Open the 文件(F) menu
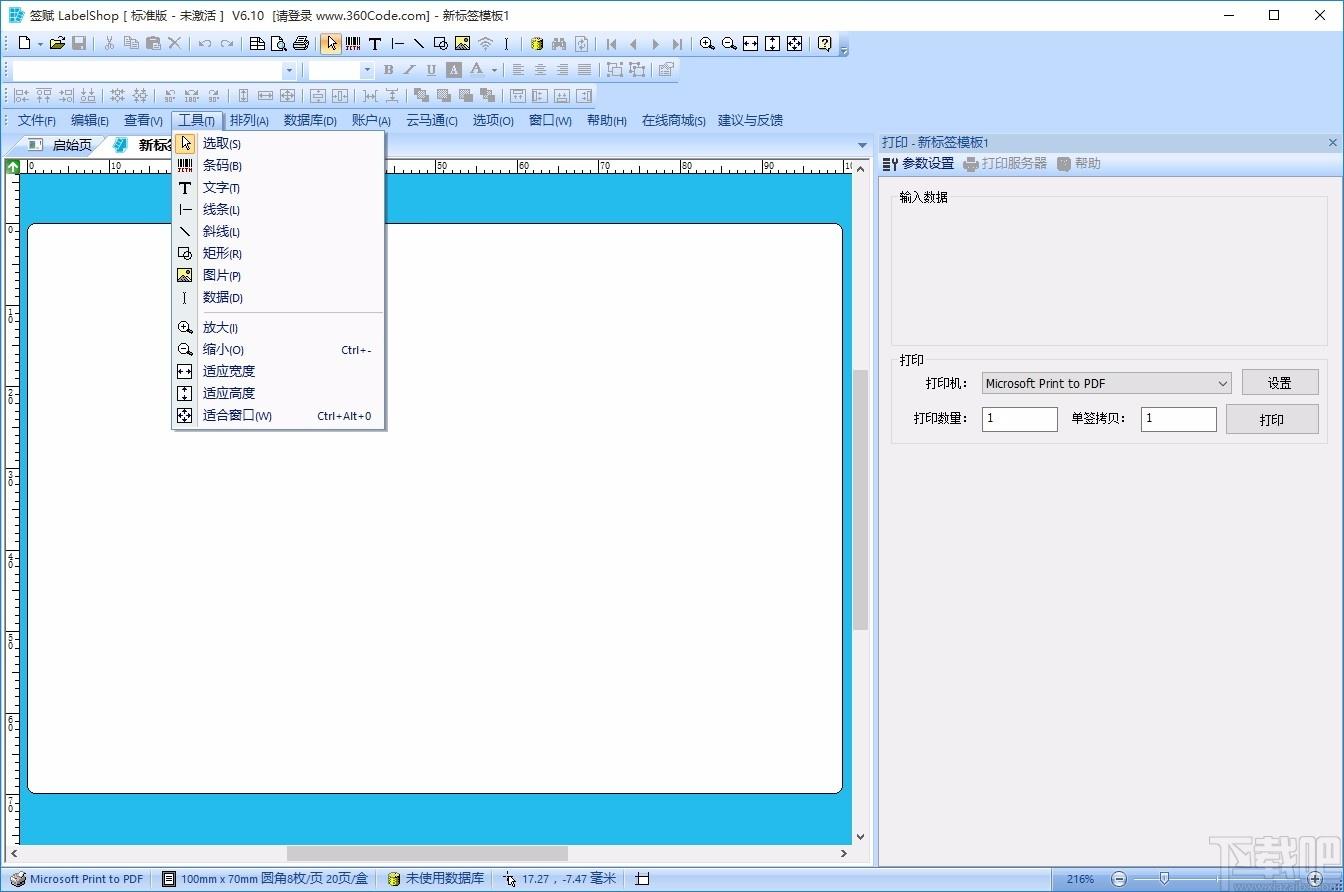The width and height of the screenshot is (1344, 892). 37,120
